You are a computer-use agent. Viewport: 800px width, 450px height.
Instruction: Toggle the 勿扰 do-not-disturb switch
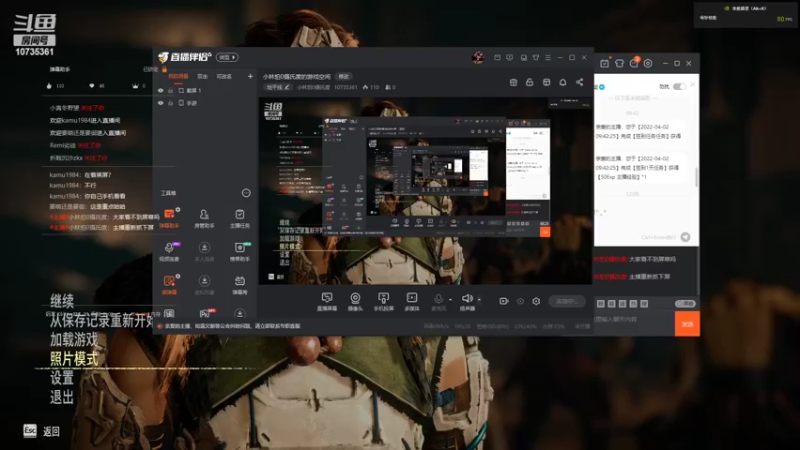tap(679, 87)
